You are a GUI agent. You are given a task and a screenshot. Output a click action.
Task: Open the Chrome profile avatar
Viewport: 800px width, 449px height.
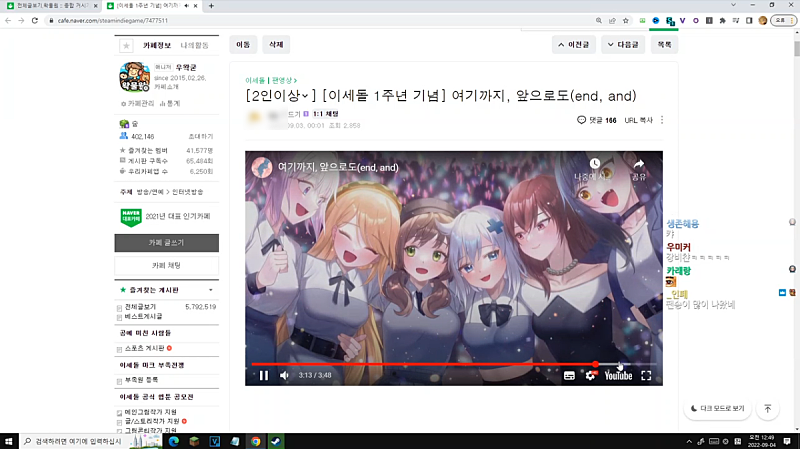[x=763, y=20]
